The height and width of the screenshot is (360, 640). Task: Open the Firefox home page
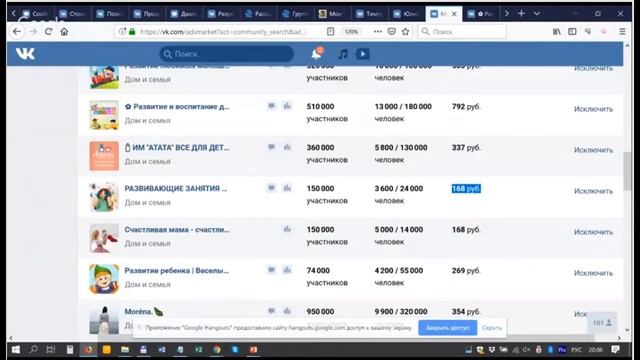point(64,31)
